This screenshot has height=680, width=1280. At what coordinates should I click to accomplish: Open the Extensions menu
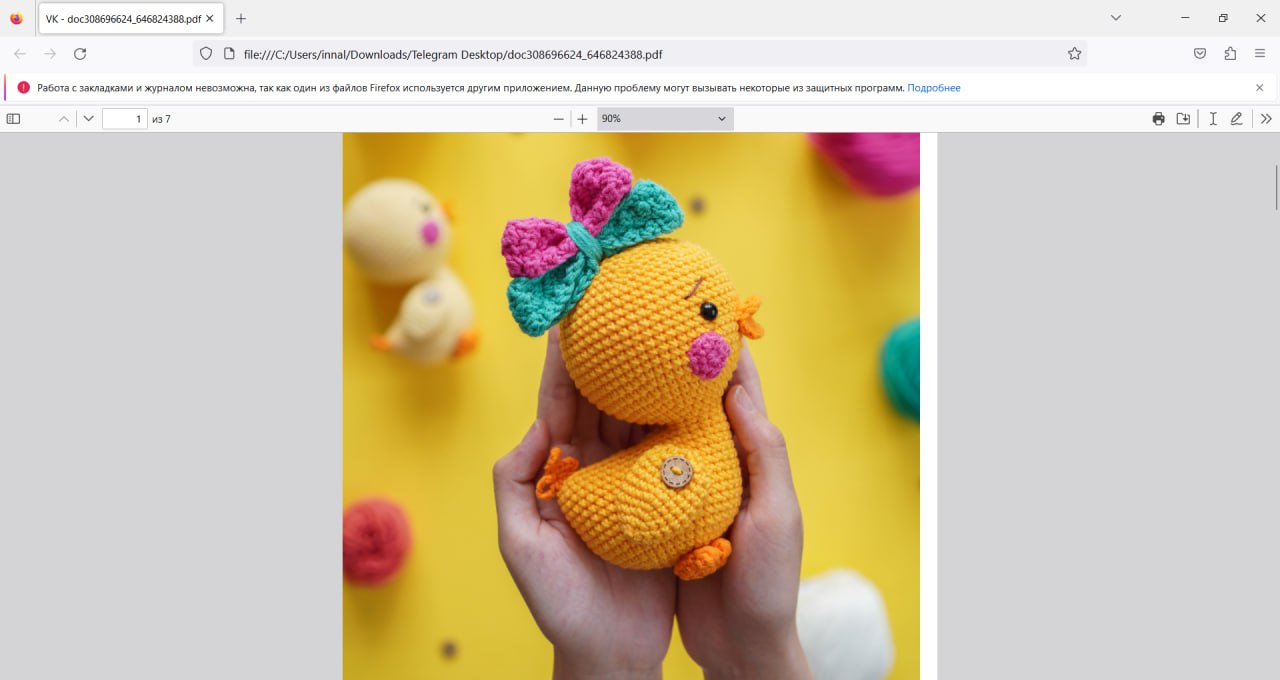coord(1230,54)
